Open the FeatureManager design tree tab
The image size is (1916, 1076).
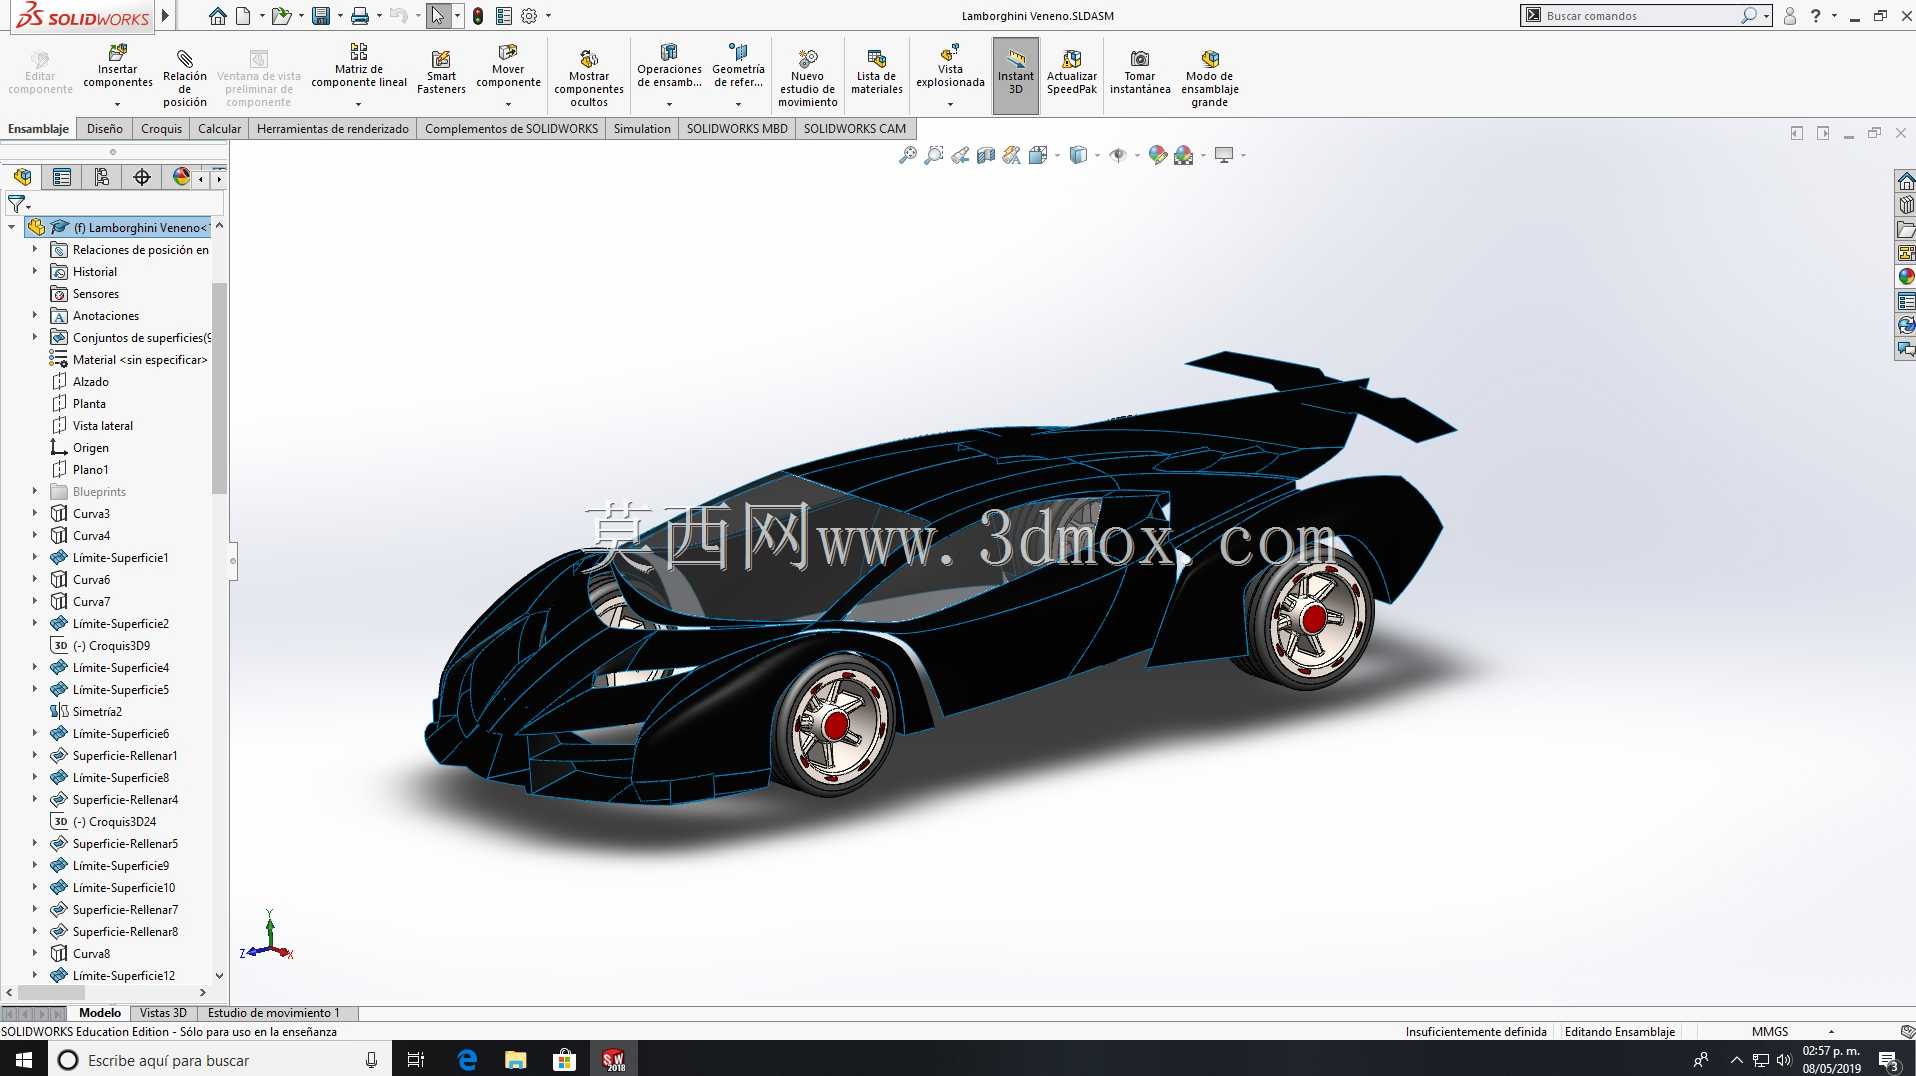pos(23,177)
